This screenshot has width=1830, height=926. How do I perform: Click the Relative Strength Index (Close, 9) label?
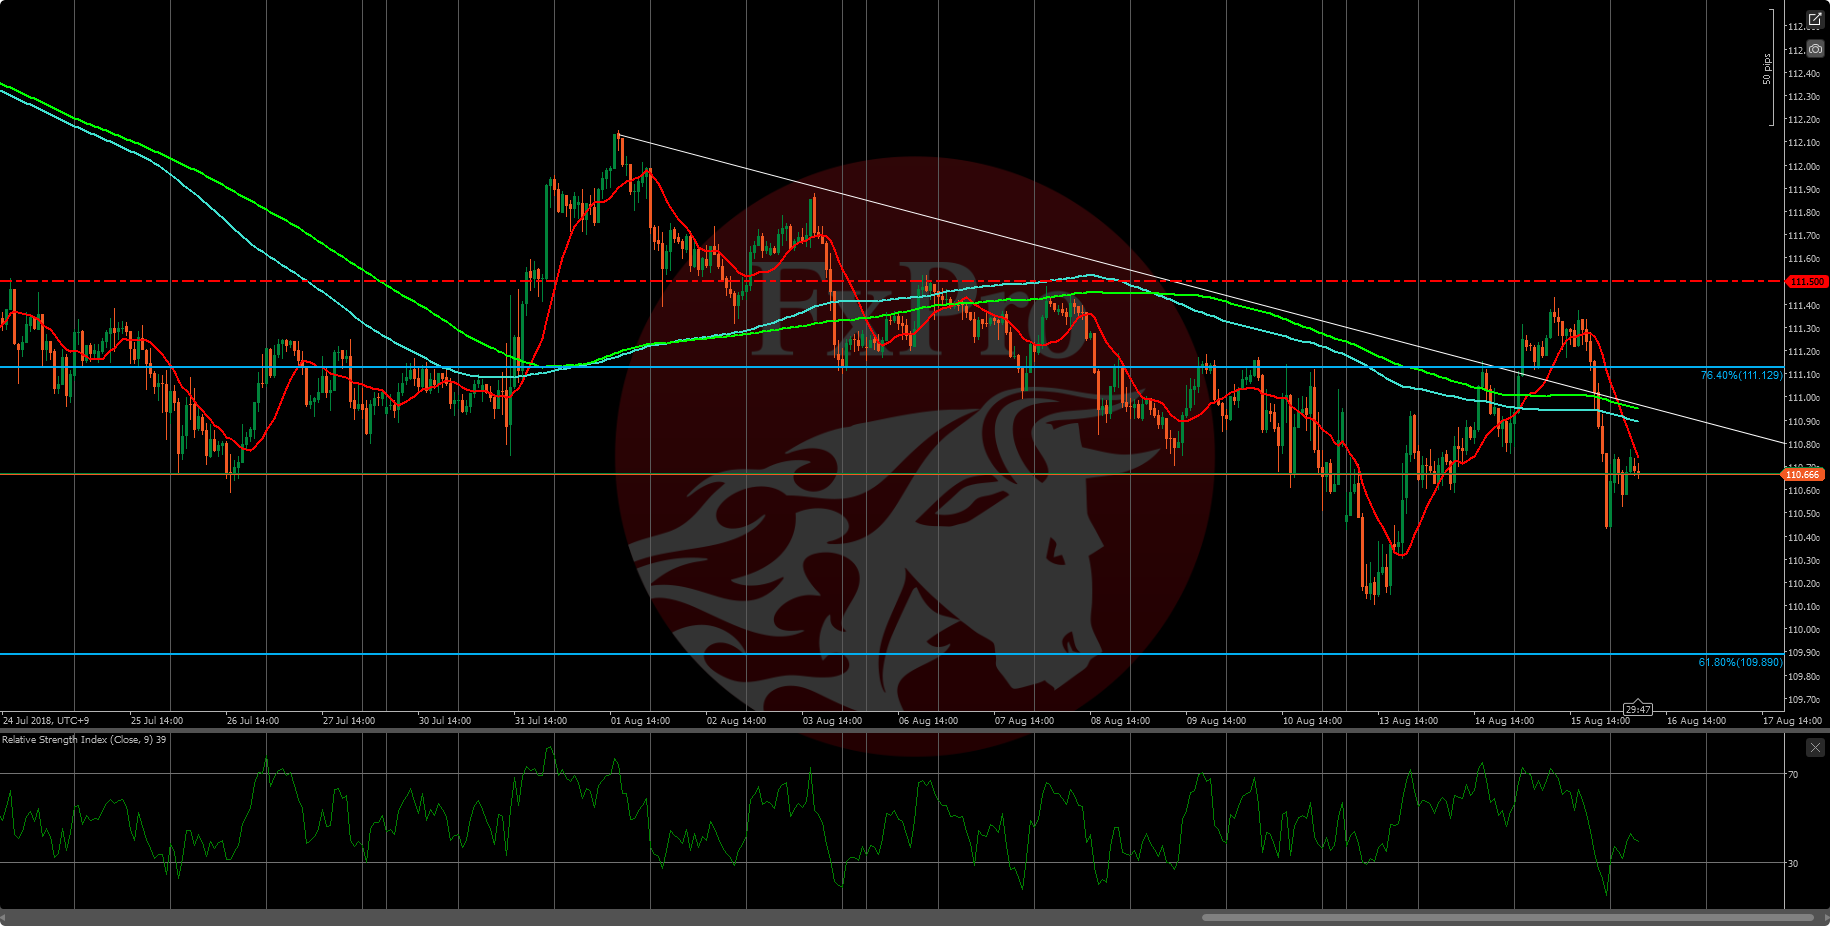(x=84, y=740)
